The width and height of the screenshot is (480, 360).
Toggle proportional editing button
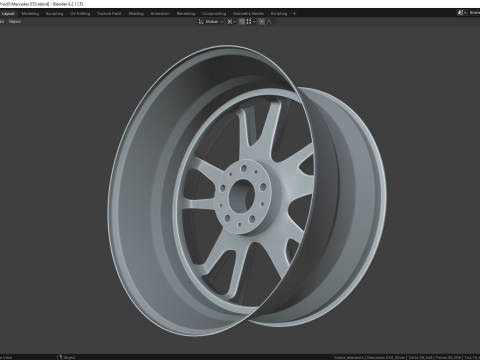click(x=262, y=22)
